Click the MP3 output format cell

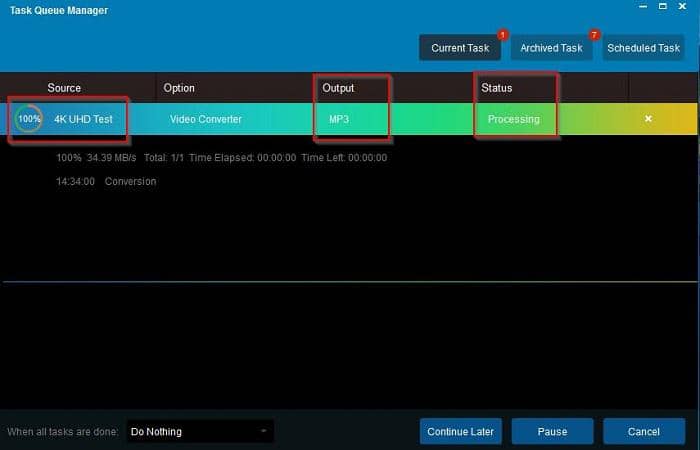click(x=339, y=119)
